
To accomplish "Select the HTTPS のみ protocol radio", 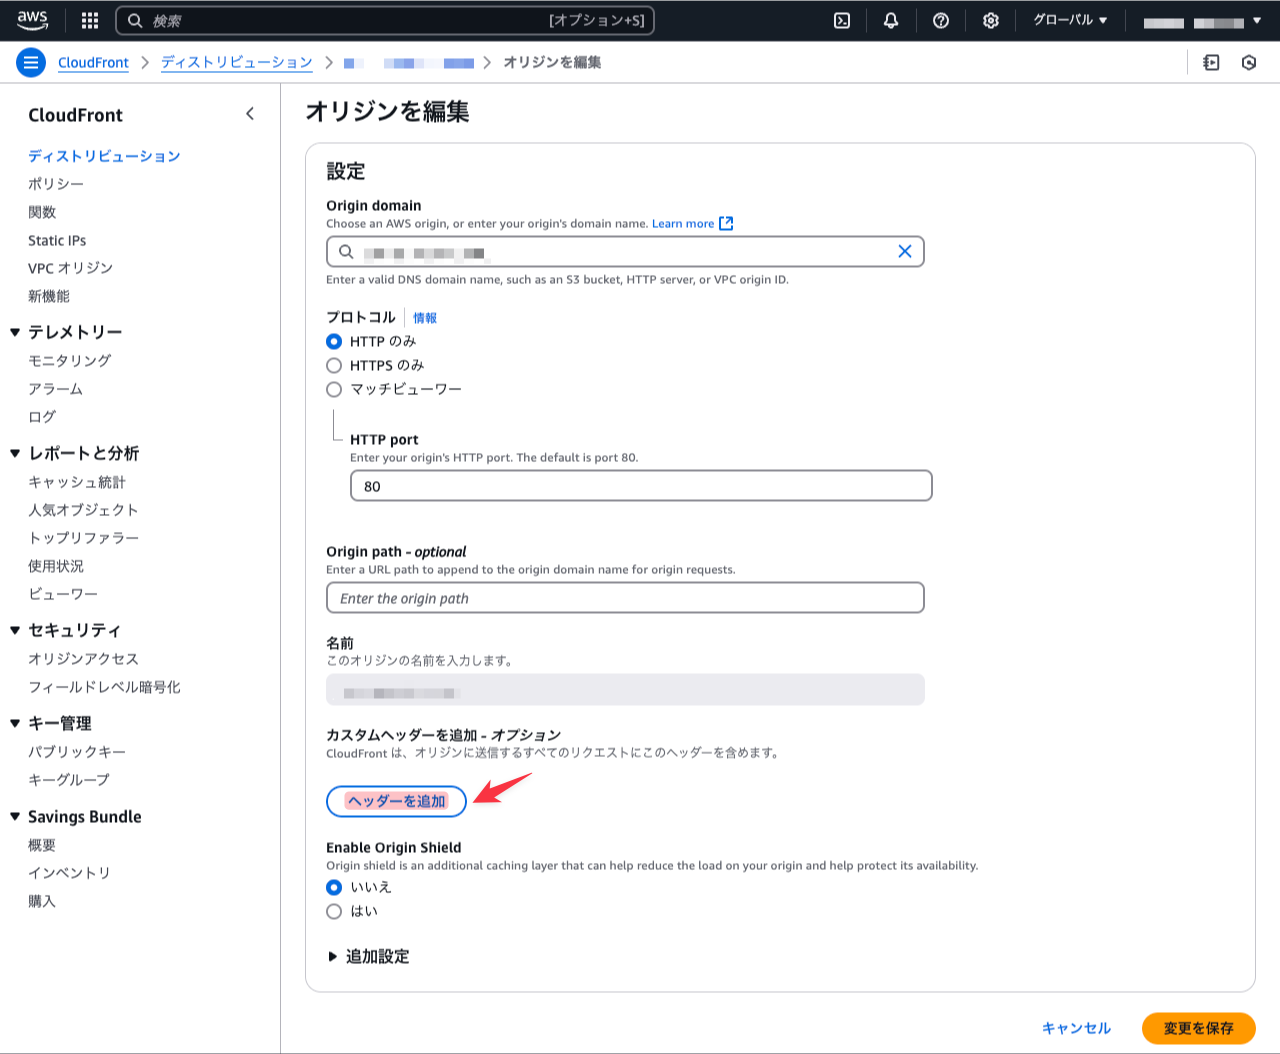I will coord(334,365).
